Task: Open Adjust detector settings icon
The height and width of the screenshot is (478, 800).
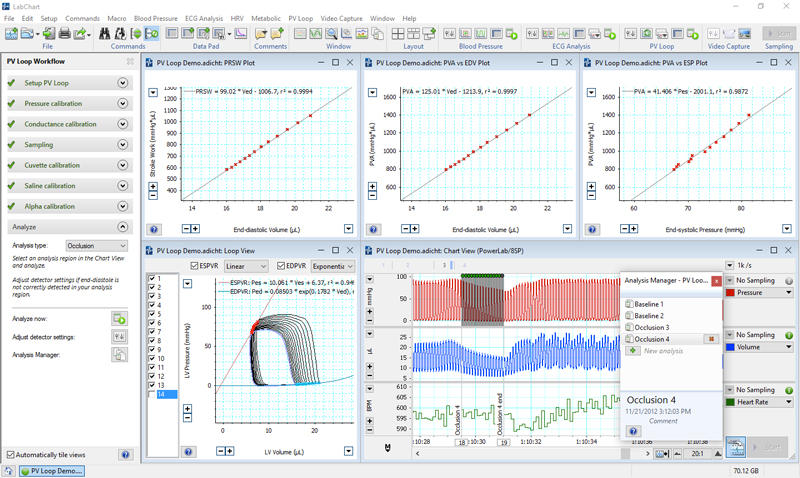Action: pos(120,336)
